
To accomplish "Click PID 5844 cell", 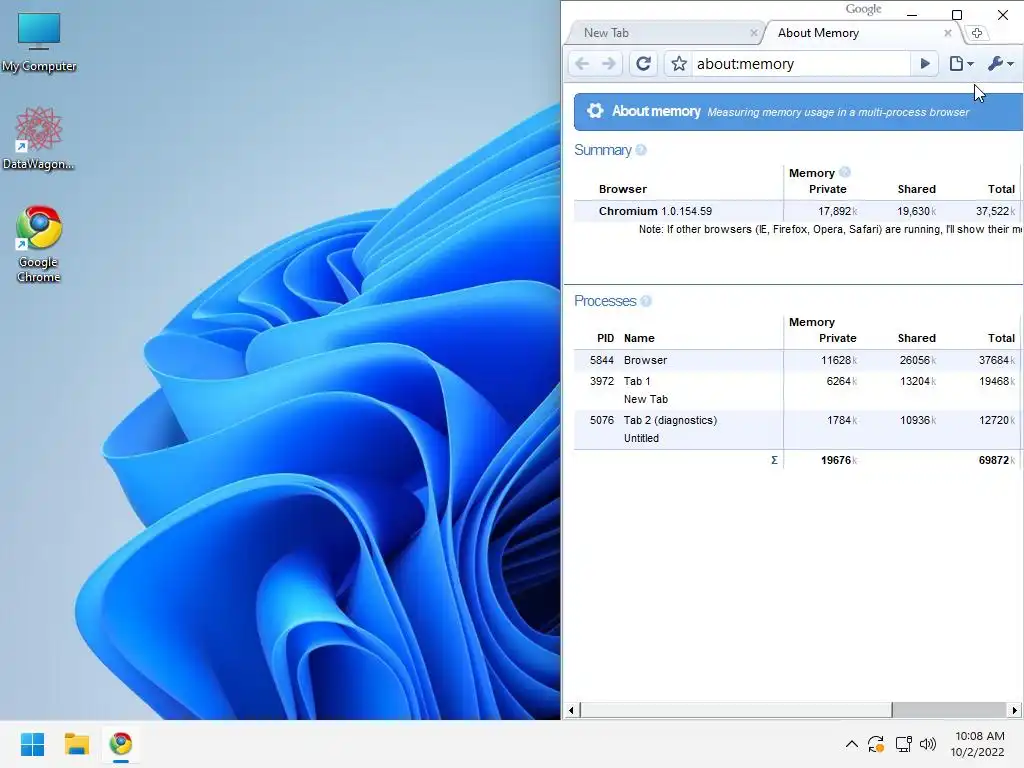I will tap(601, 360).
